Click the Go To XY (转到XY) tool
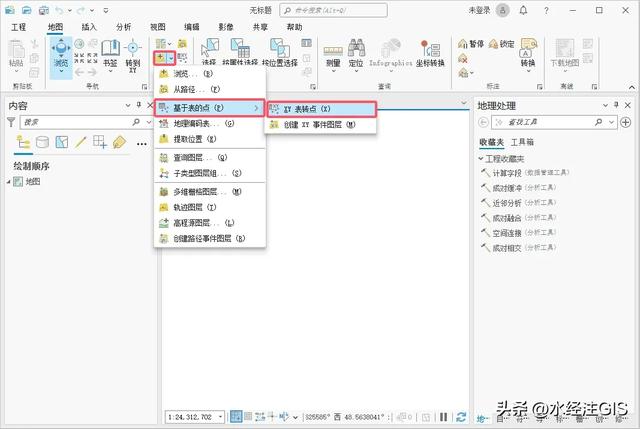The image size is (640, 429). click(133, 55)
